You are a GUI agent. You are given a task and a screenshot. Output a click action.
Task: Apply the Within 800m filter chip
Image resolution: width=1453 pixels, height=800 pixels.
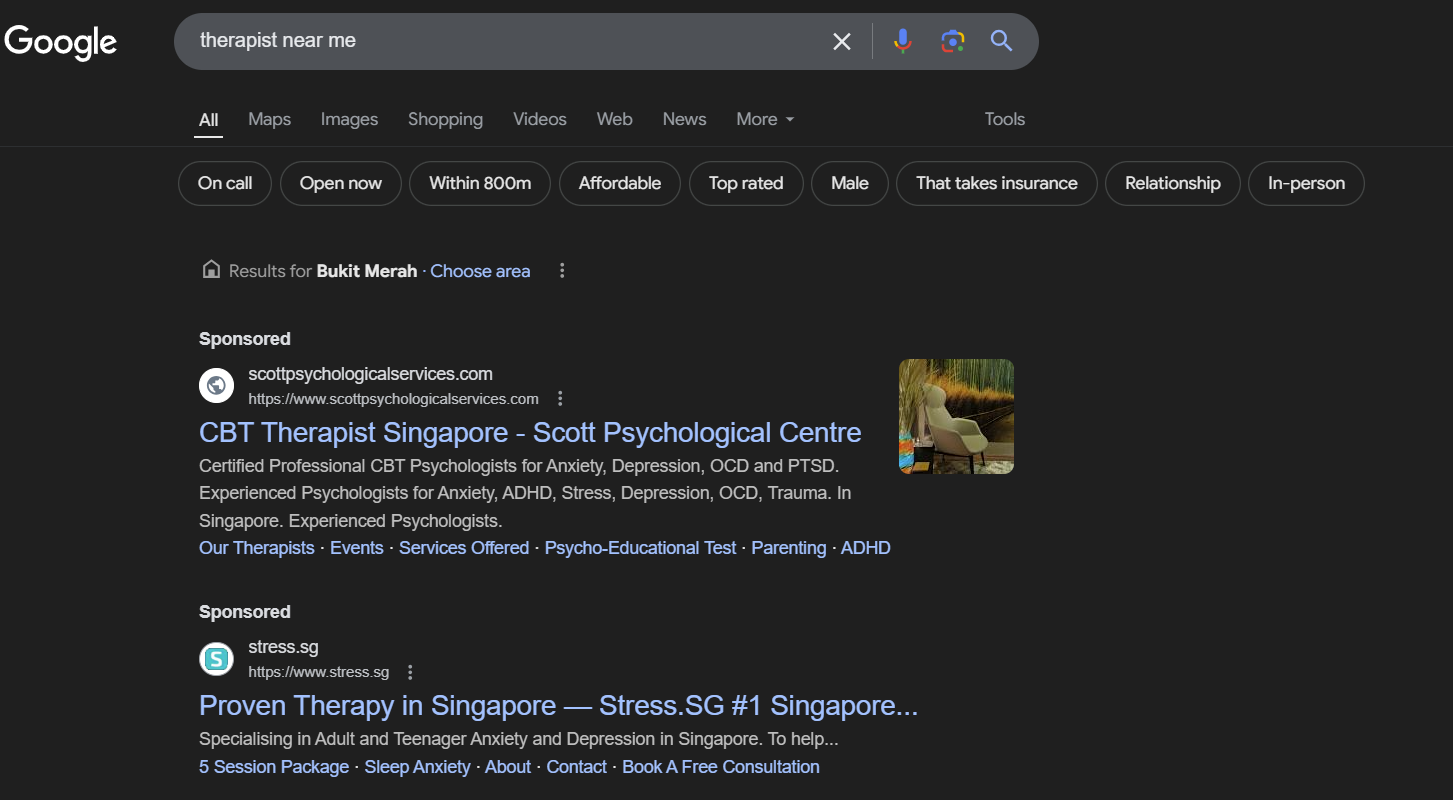[x=480, y=183]
